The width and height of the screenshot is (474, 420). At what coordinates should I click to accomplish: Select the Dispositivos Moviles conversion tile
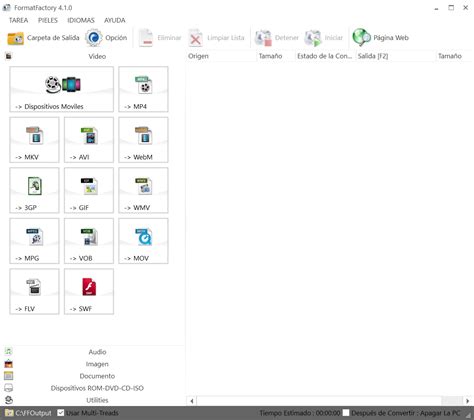coord(62,89)
